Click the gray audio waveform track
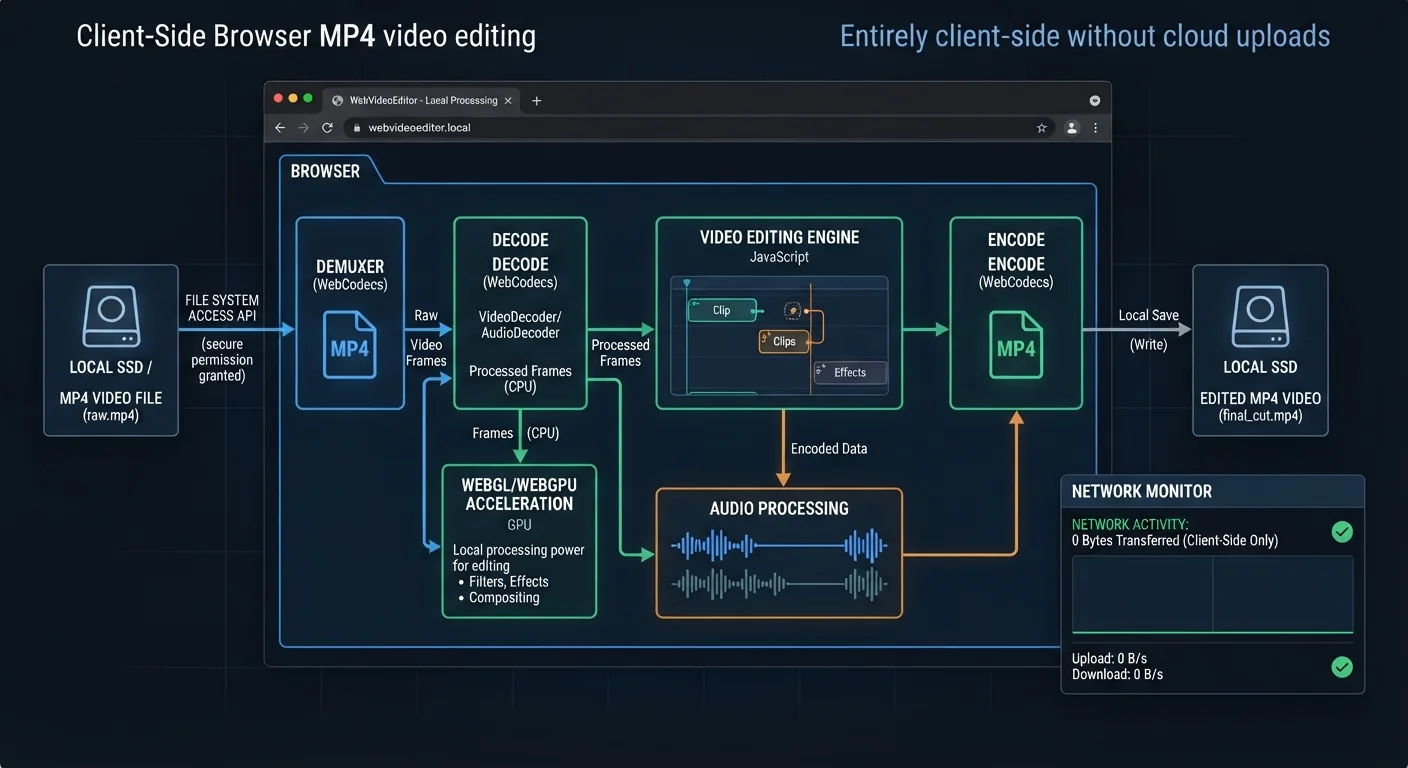 click(779, 583)
